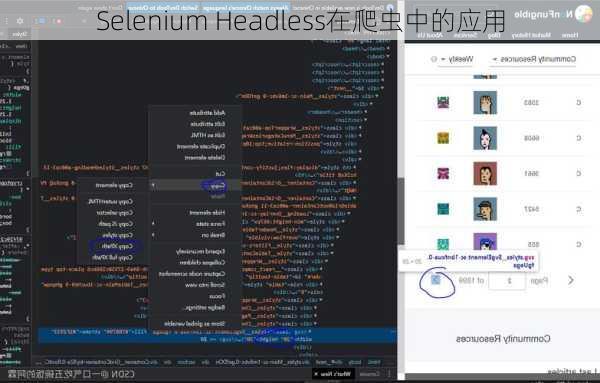The image size is (600, 383).
Task: Open the Console drawer tab
Action: coord(370,374)
